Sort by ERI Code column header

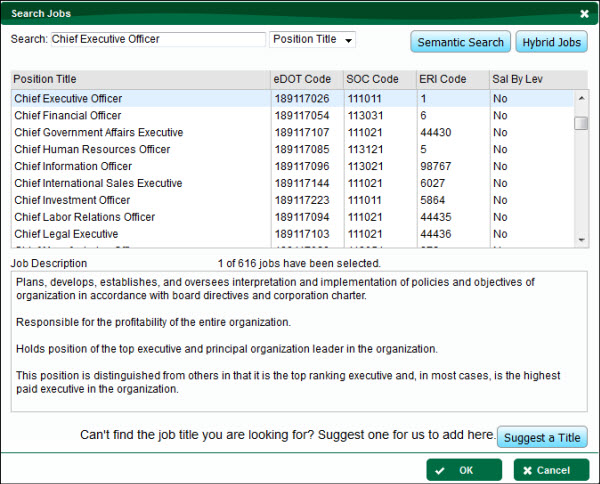[451, 79]
